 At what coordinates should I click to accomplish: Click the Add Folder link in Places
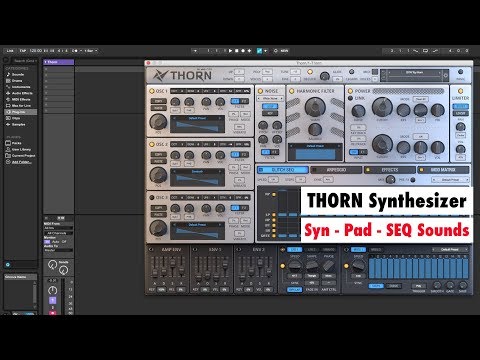pos(22,162)
